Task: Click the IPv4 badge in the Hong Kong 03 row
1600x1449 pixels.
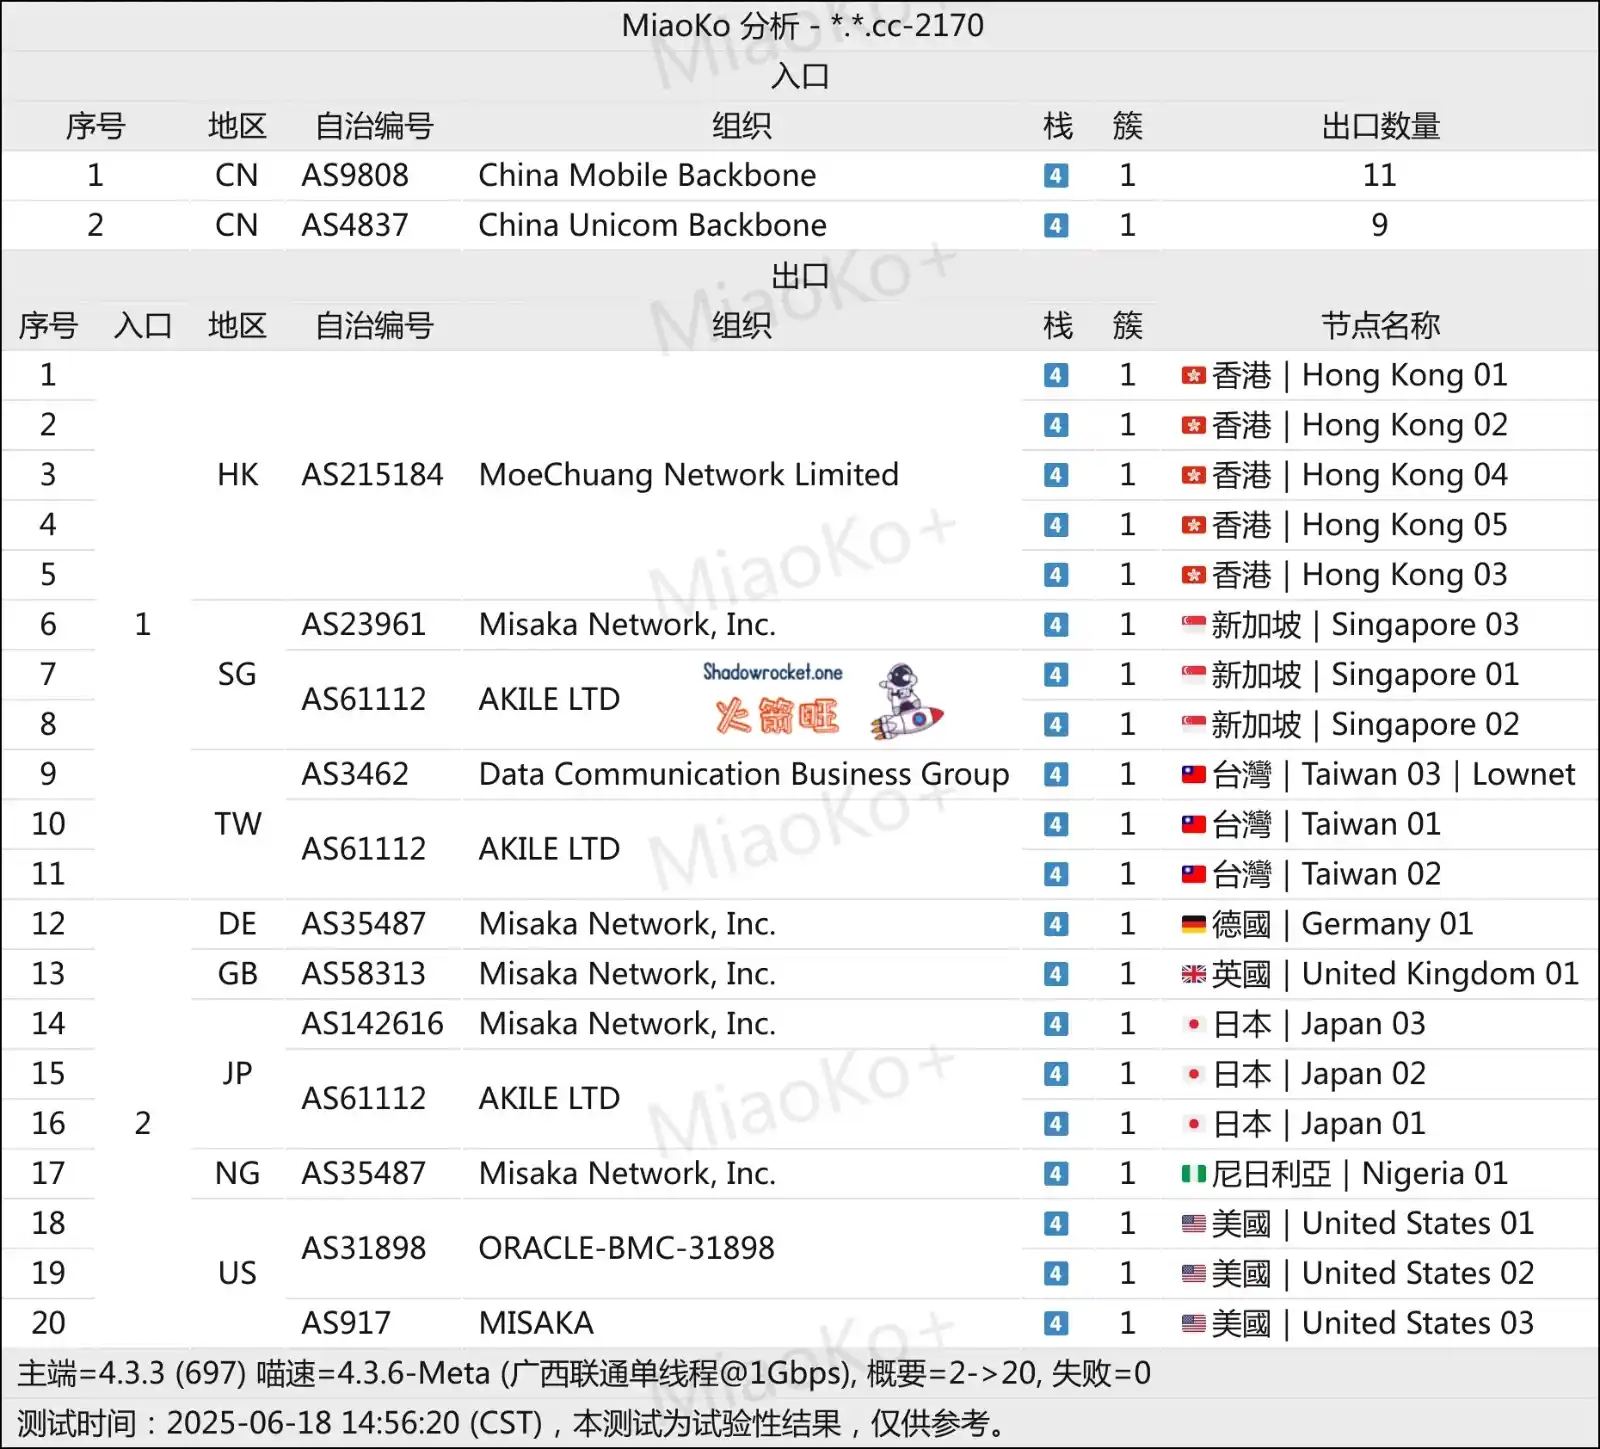Action: coord(1056,575)
